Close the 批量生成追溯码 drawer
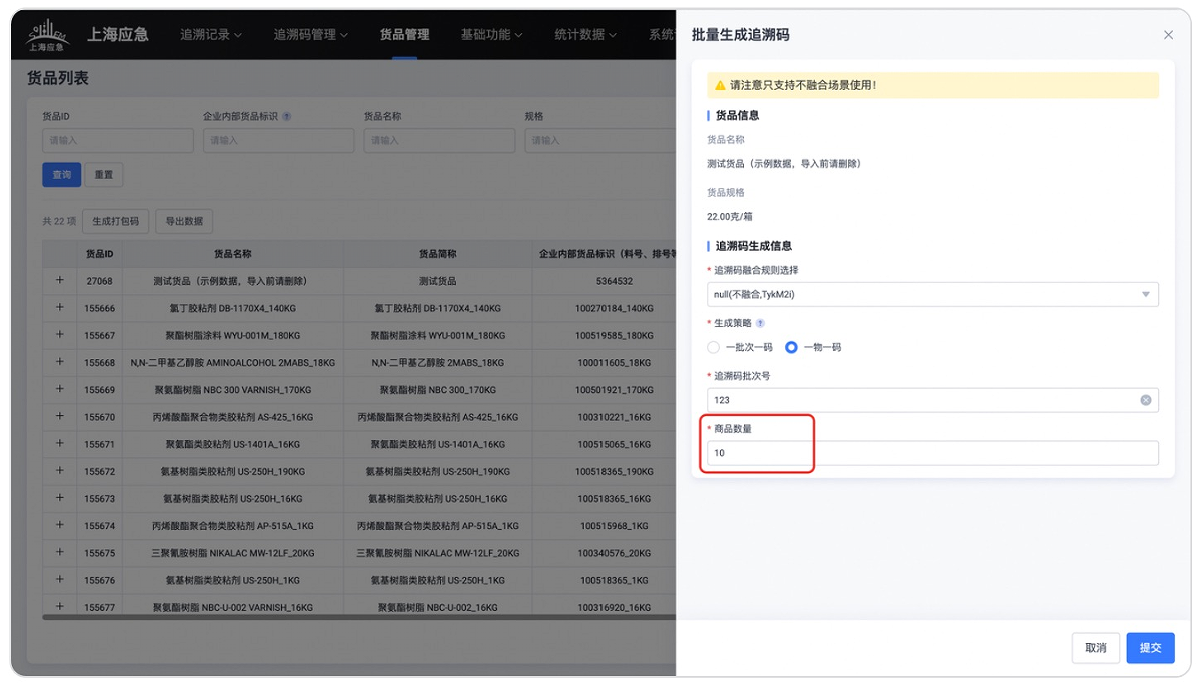The height and width of the screenshot is (686, 1200). (x=1167, y=34)
